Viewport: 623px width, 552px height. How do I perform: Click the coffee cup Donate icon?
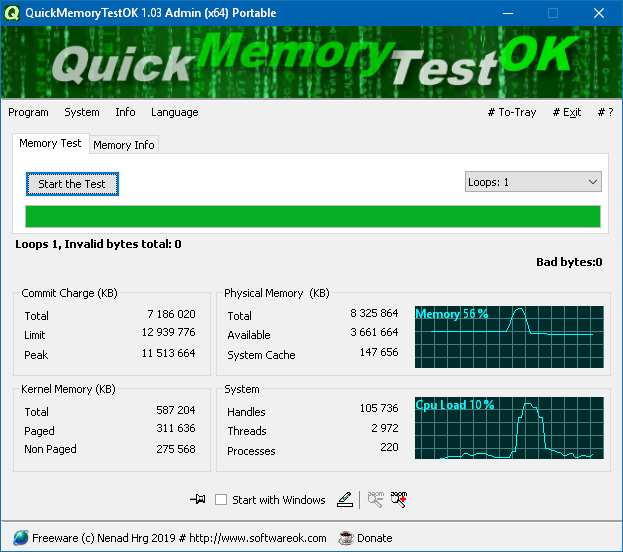click(346, 537)
